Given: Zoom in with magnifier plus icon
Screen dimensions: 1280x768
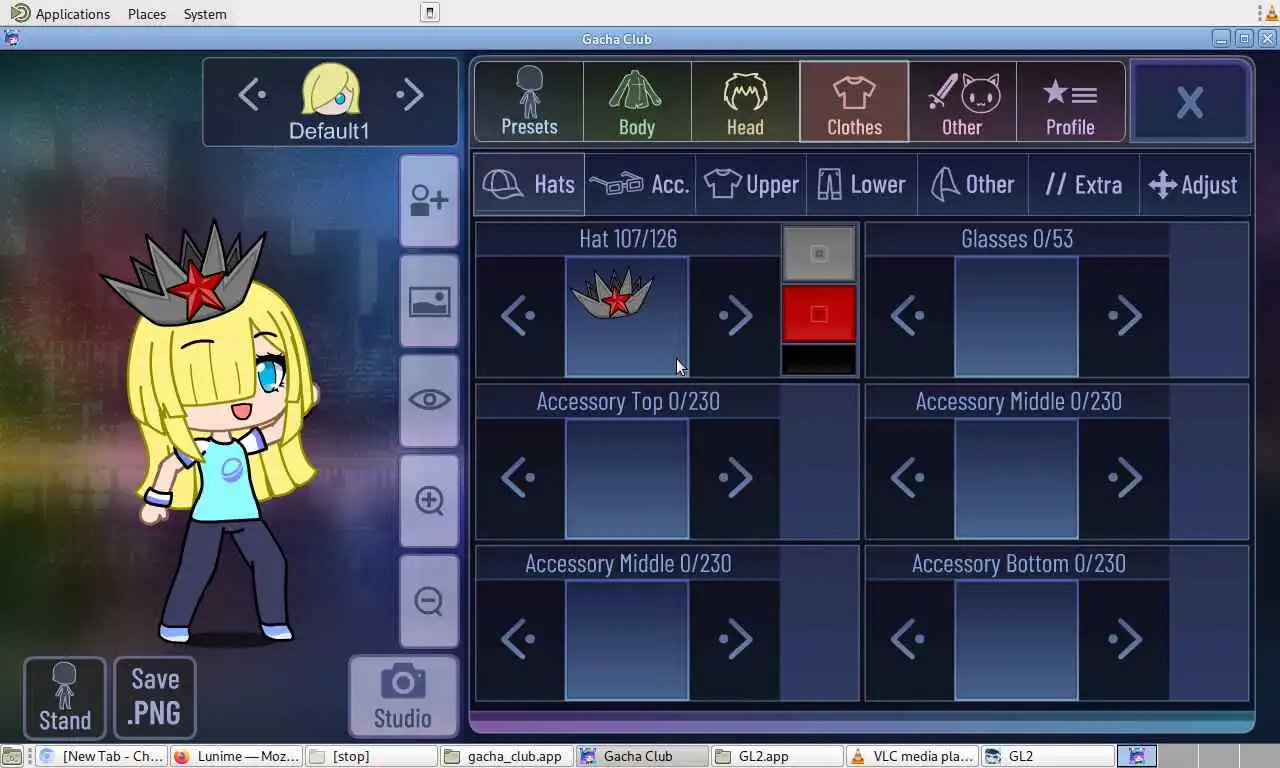Looking at the screenshot, I should (x=429, y=500).
